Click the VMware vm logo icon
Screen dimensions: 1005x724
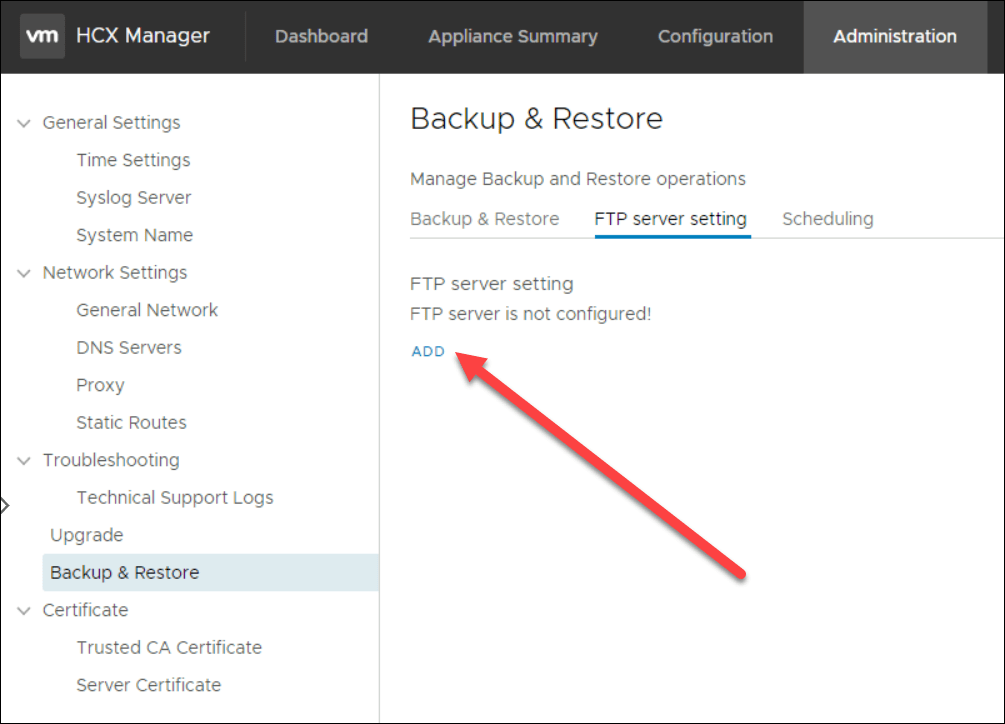pyautogui.click(x=43, y=36)
